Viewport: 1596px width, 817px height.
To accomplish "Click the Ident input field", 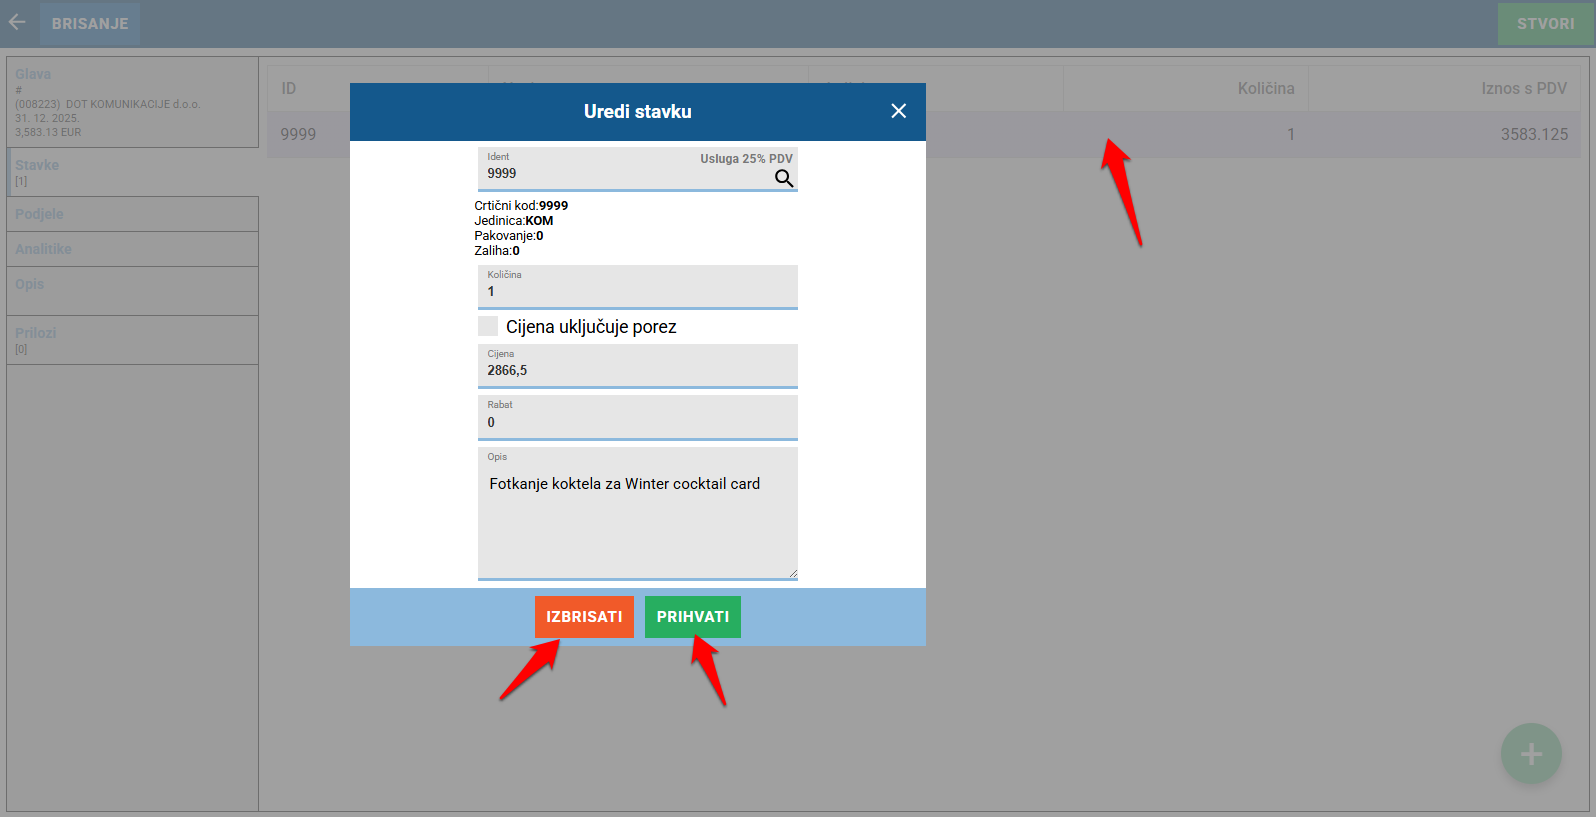I will [620, 173].
